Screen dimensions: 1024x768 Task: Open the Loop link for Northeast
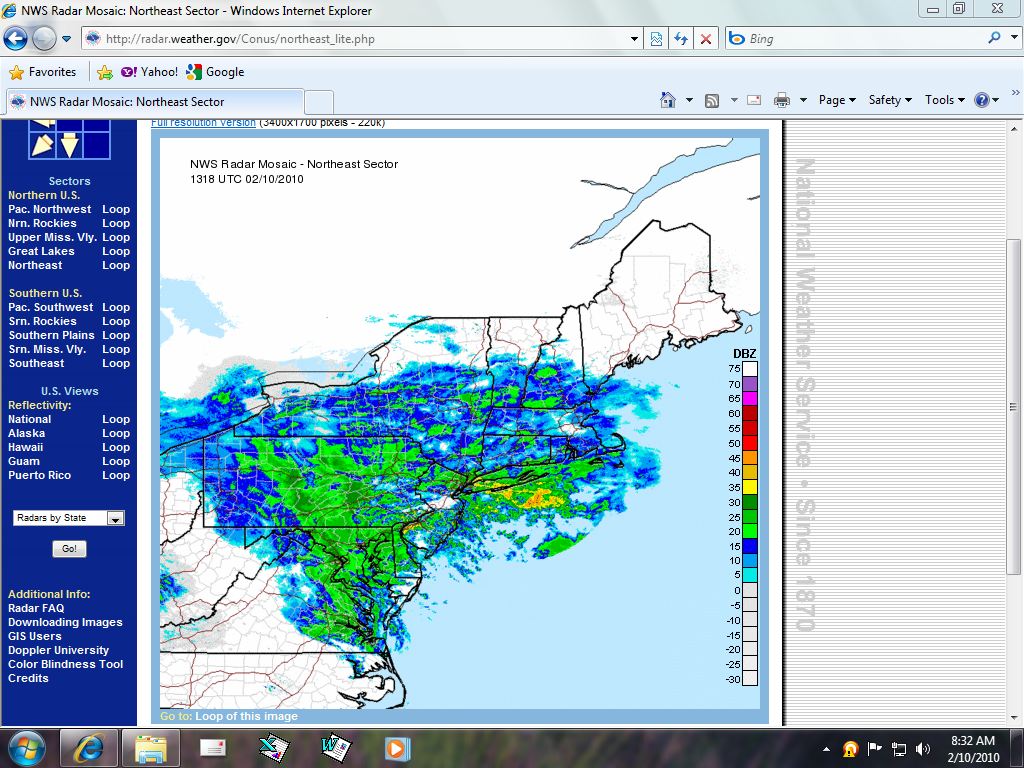(116, 265)
